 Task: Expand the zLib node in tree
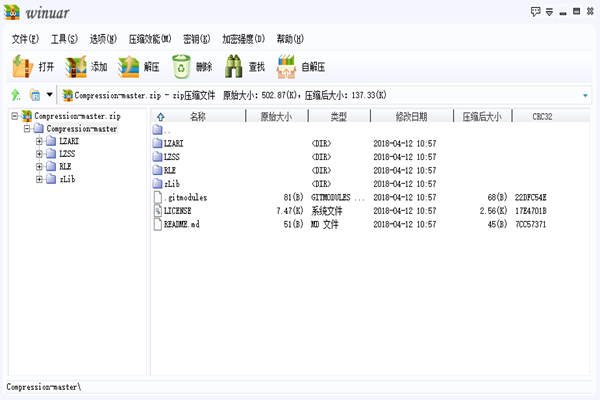pyautogui.click(x=39, y=179)
